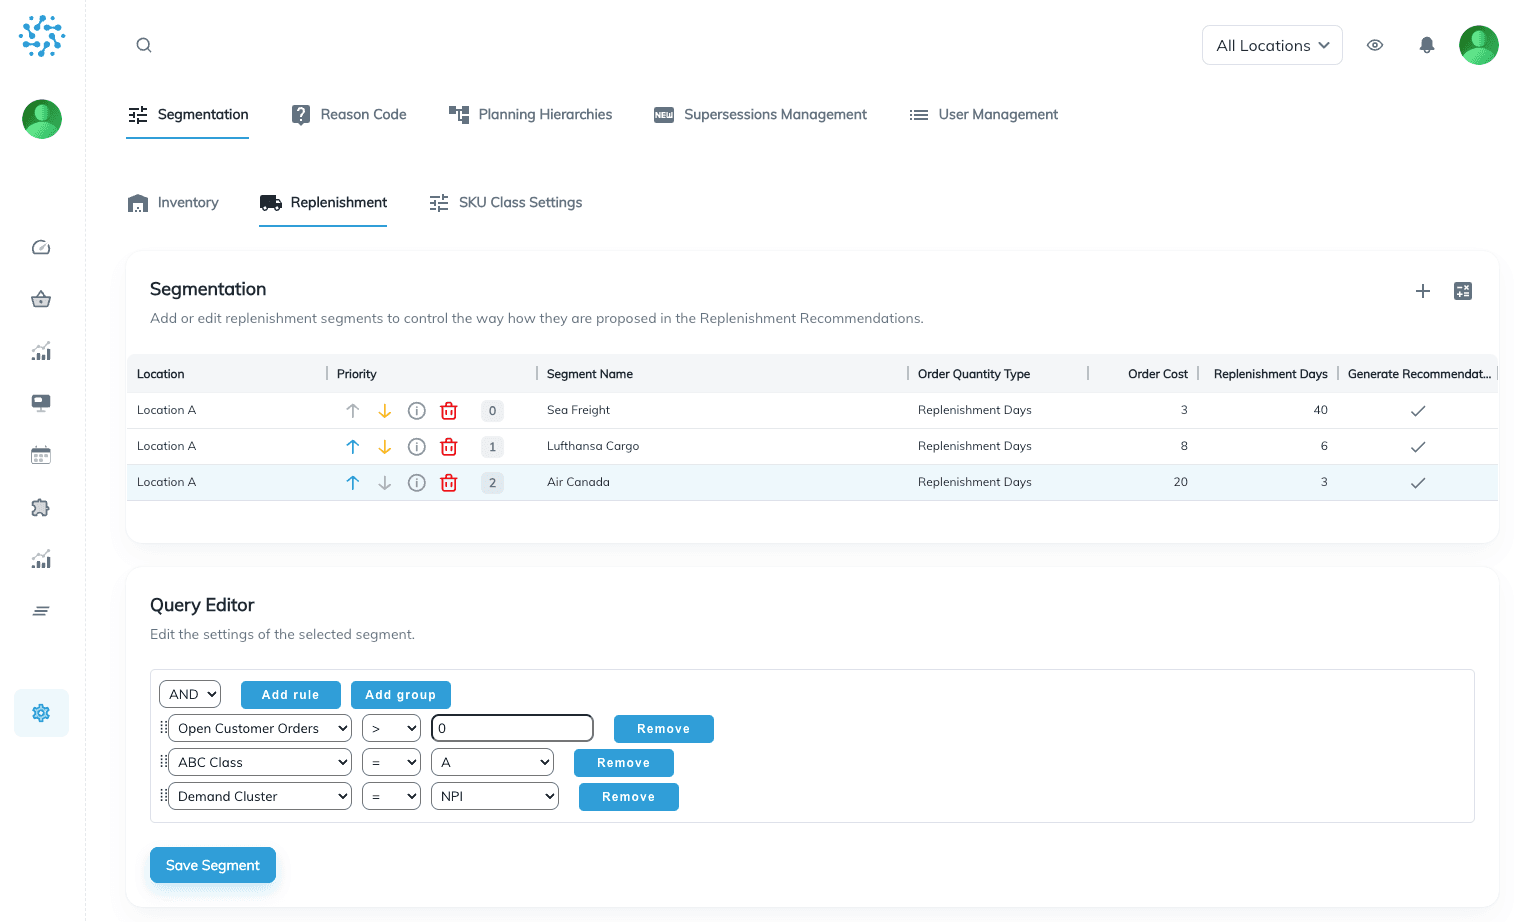Toggle the preview eye icon near All Locations
This screenshot has height=922, width=1514.
(x=1375, y=45)
